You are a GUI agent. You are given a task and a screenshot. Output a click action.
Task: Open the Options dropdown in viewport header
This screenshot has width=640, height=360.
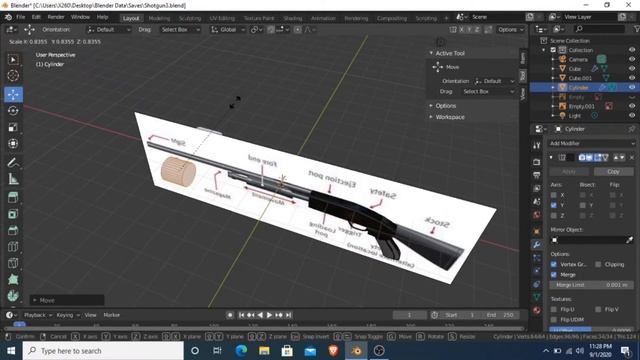(510, 29)
